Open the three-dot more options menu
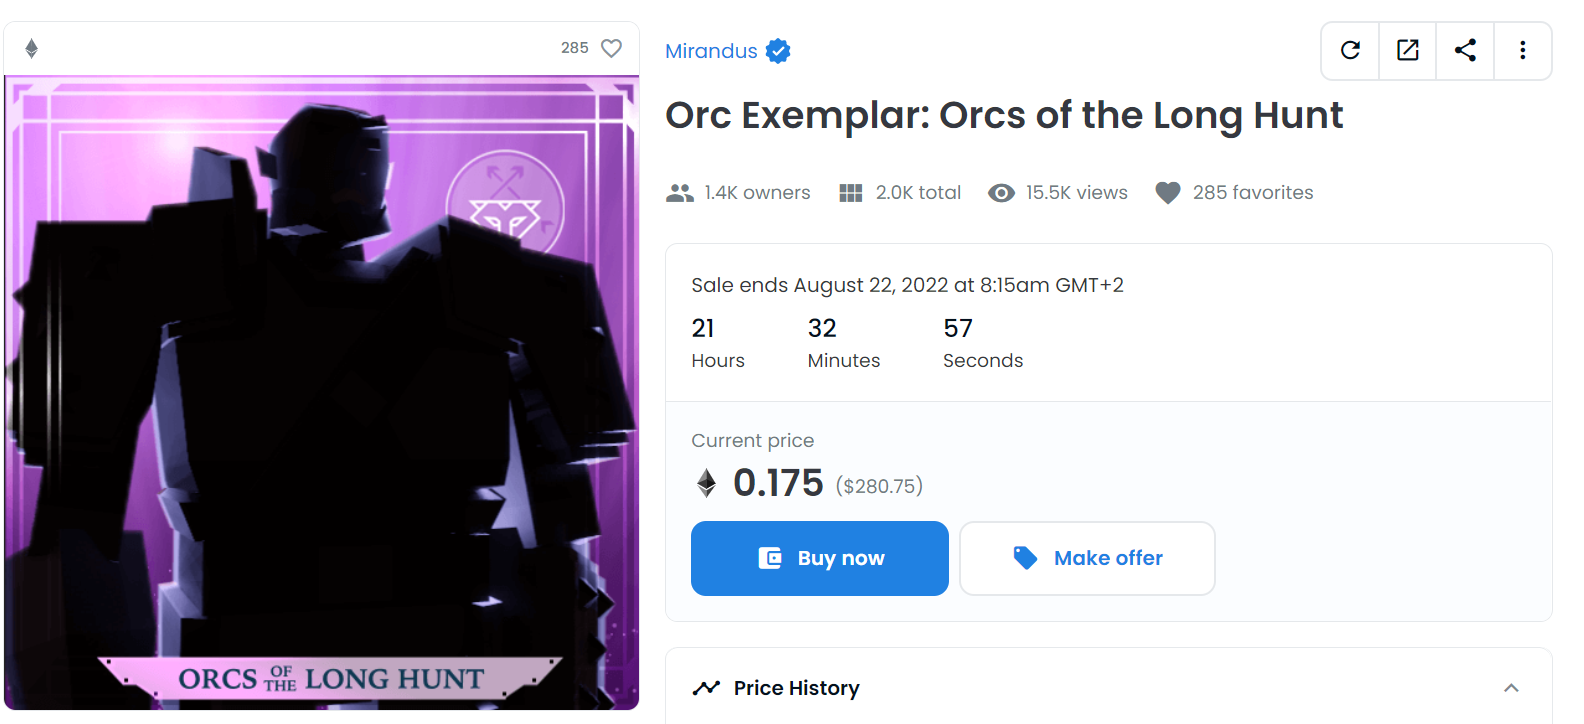The height and width of the screenshot is (724, 1584). [1523, 50]
